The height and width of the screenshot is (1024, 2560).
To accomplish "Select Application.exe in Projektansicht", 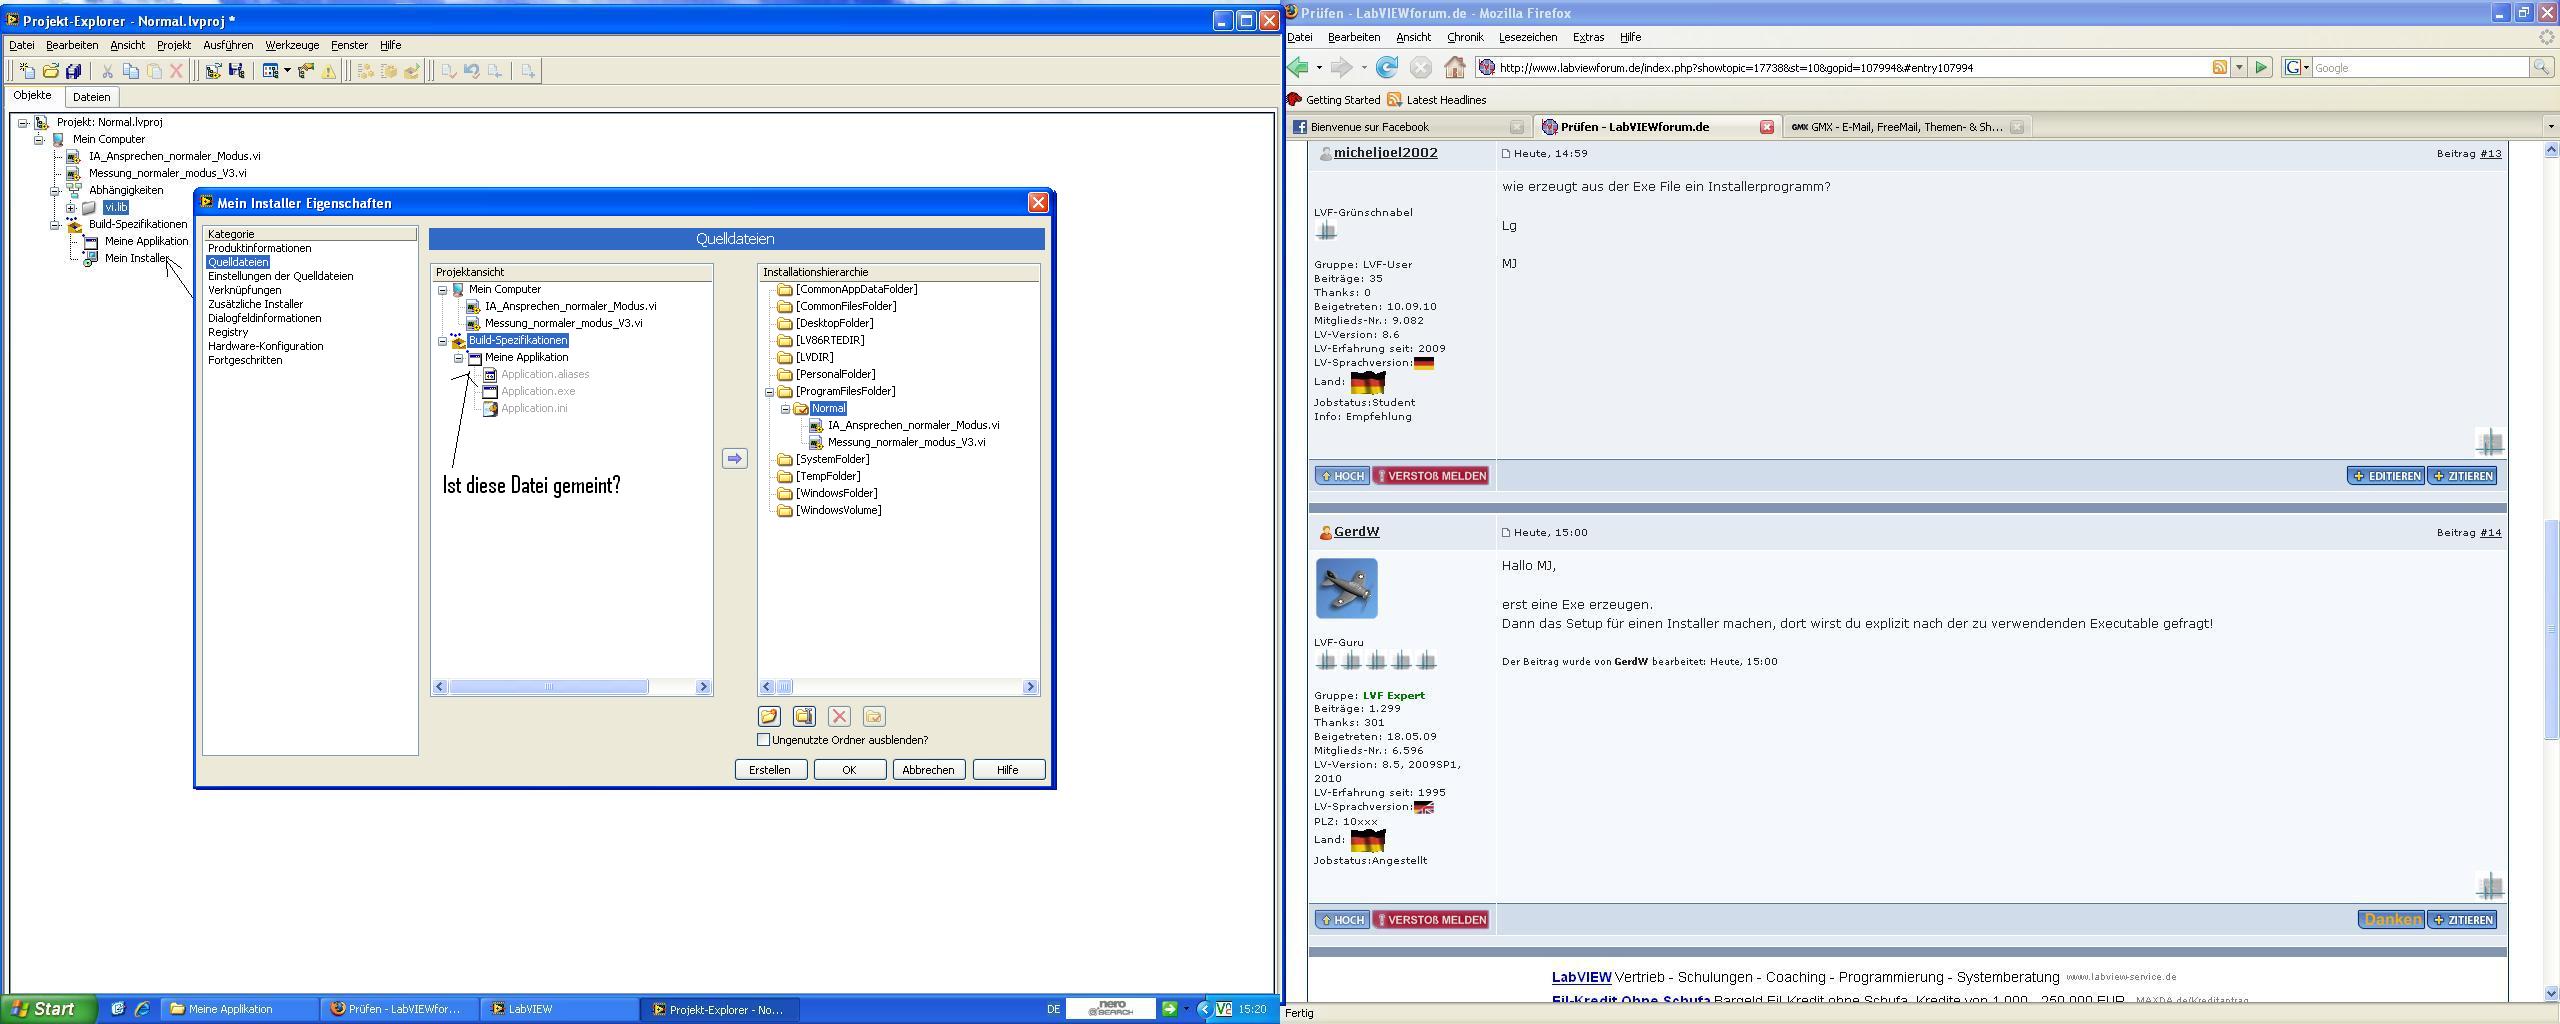I will 538,392.
